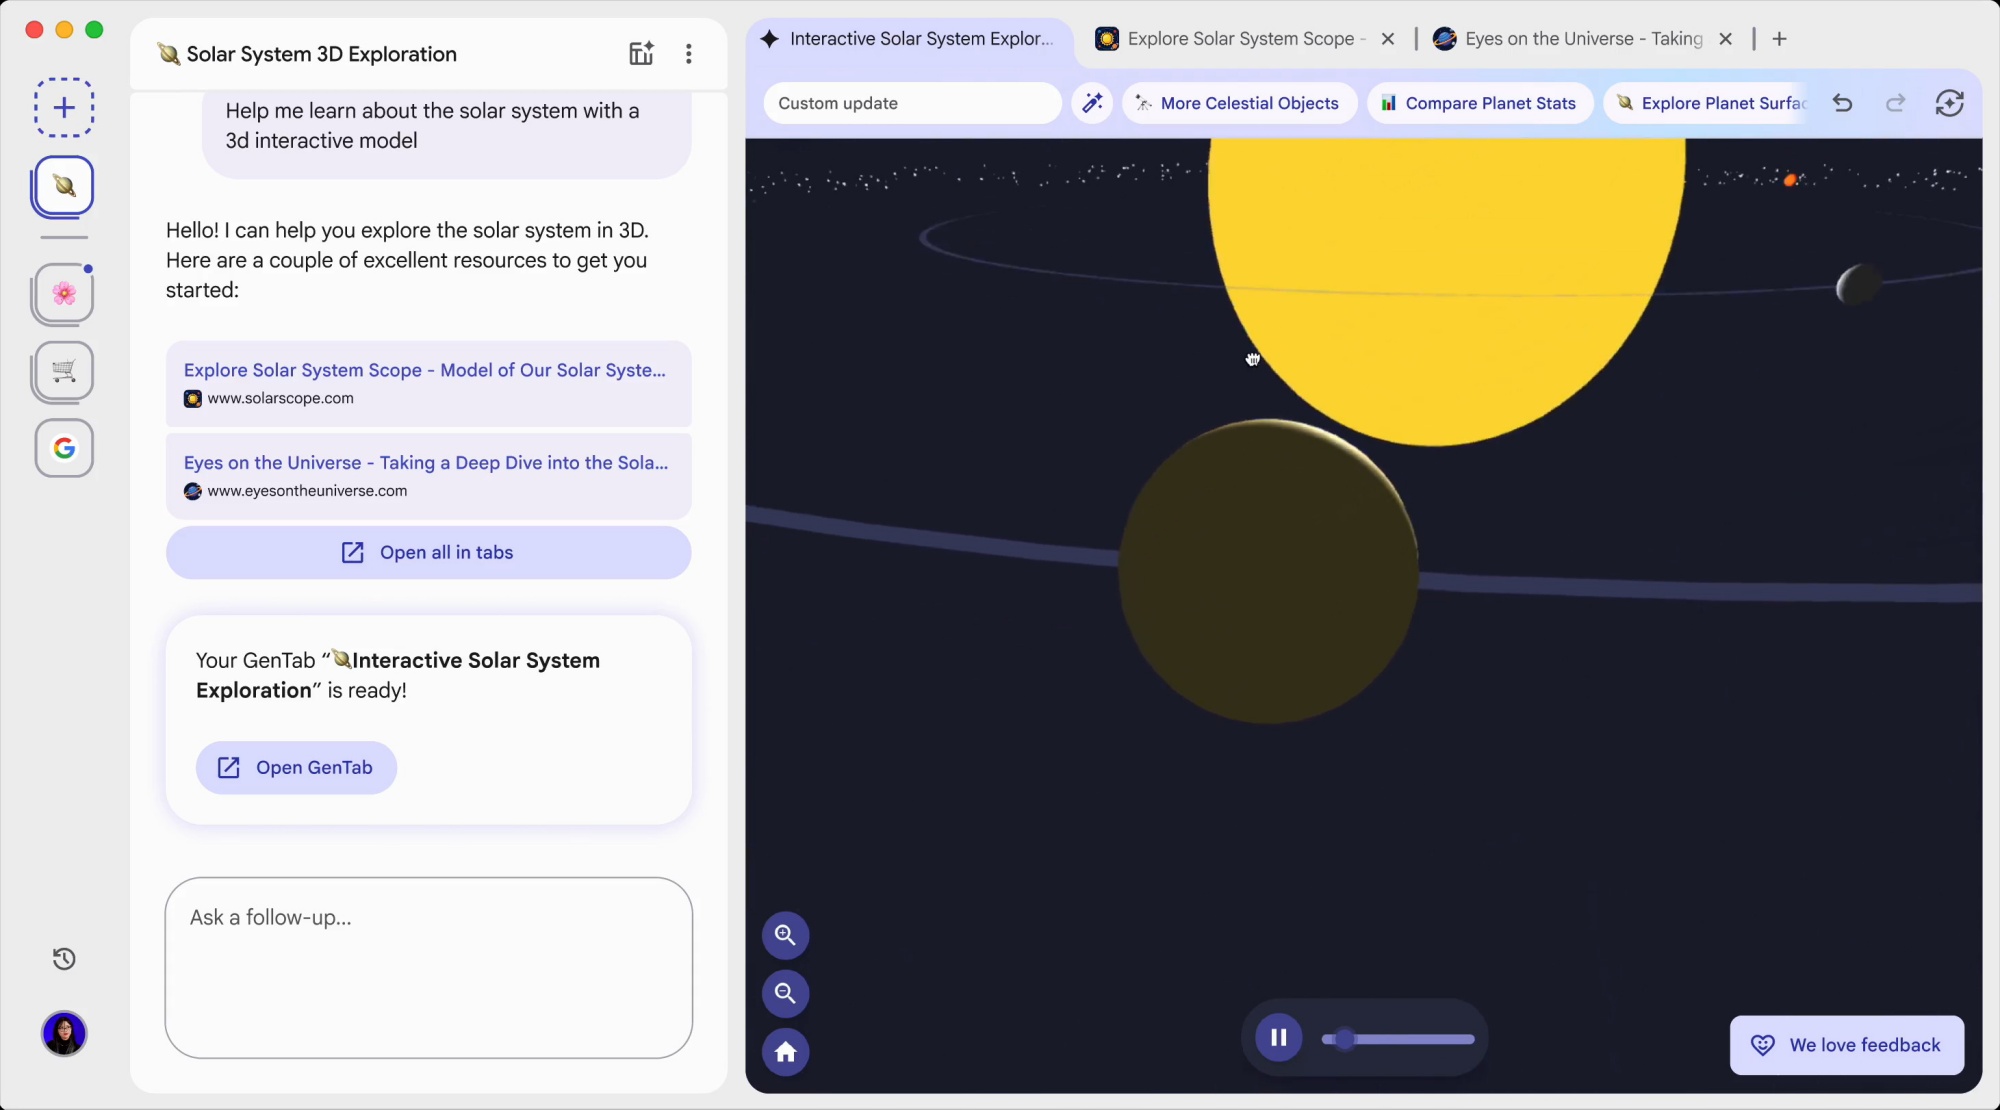
Task: Open the shopping cart task icon
Action: (x=64, y=371)
